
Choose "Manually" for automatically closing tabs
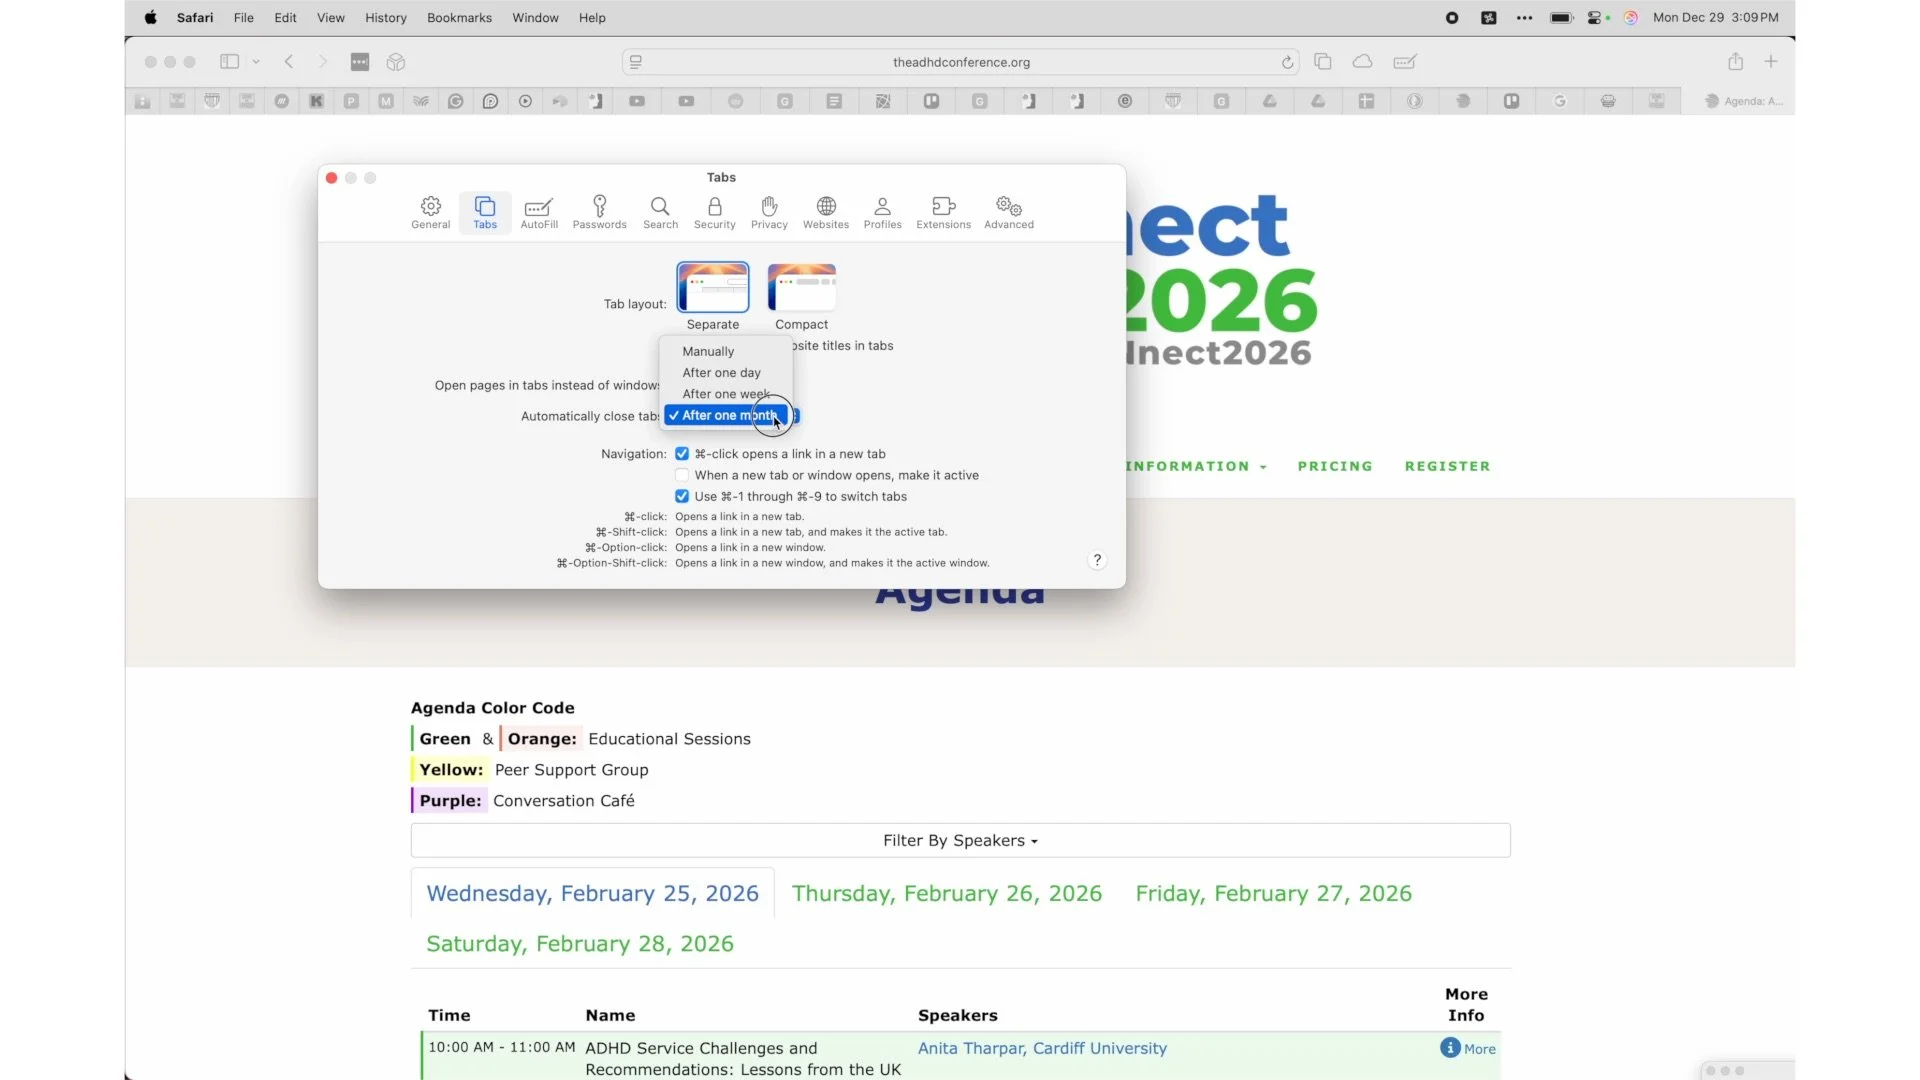[x=708, y=351]
